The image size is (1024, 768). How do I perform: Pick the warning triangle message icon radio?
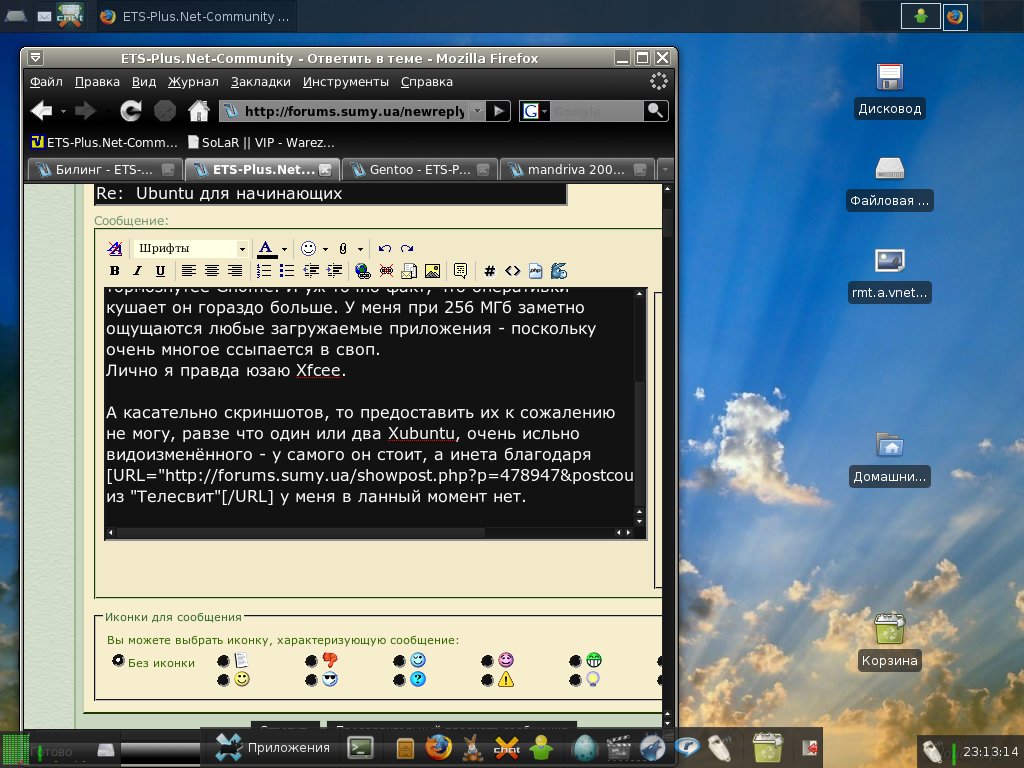pyautogui.click(x=488, y=680)
